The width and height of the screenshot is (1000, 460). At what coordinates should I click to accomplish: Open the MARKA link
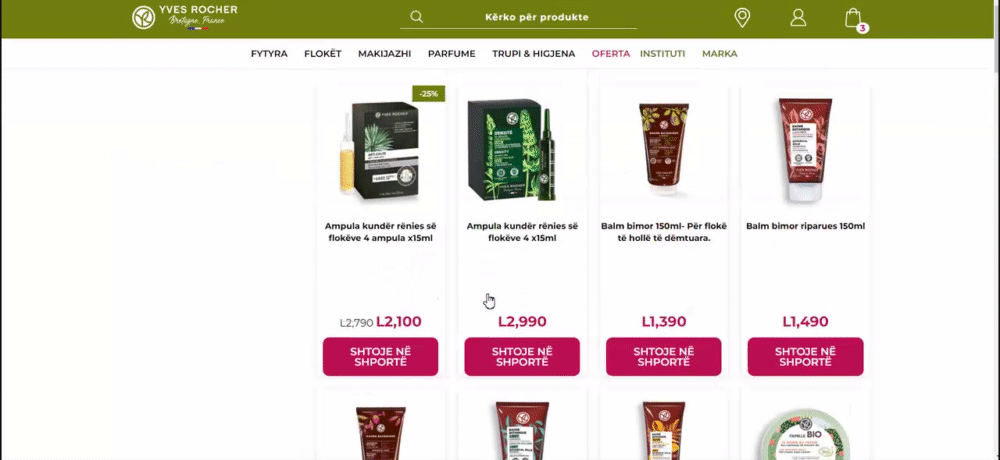click(719, 54)
